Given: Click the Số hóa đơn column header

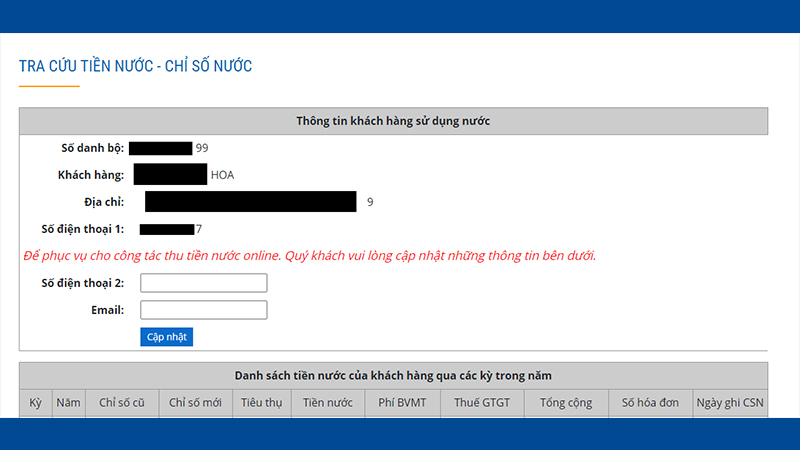Looking at the screenshot, I should pyautogui.click(x=650, y=403).
